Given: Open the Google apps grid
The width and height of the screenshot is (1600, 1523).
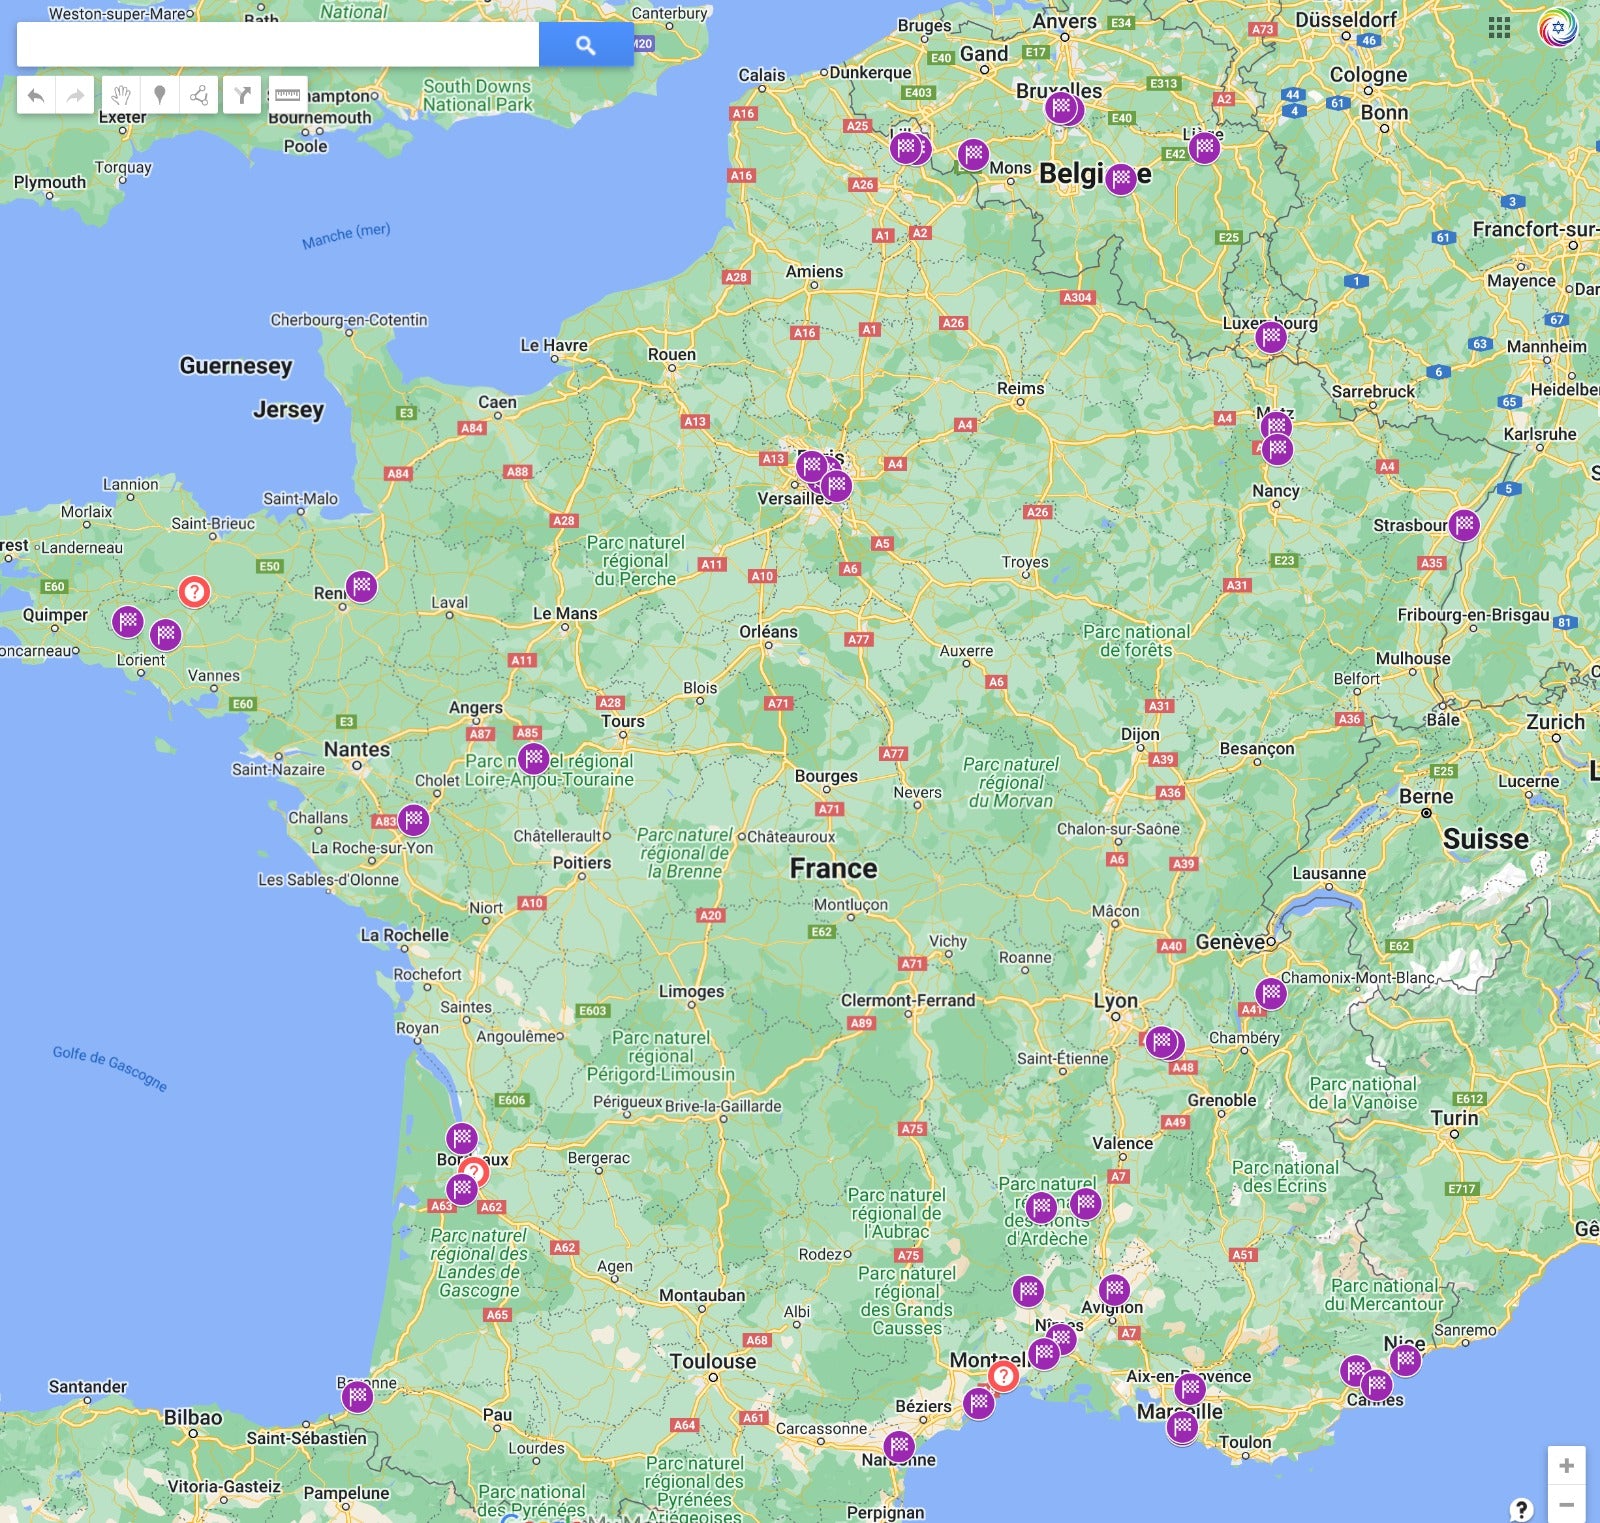Looking at the screenshot, I should point(1498,28).
